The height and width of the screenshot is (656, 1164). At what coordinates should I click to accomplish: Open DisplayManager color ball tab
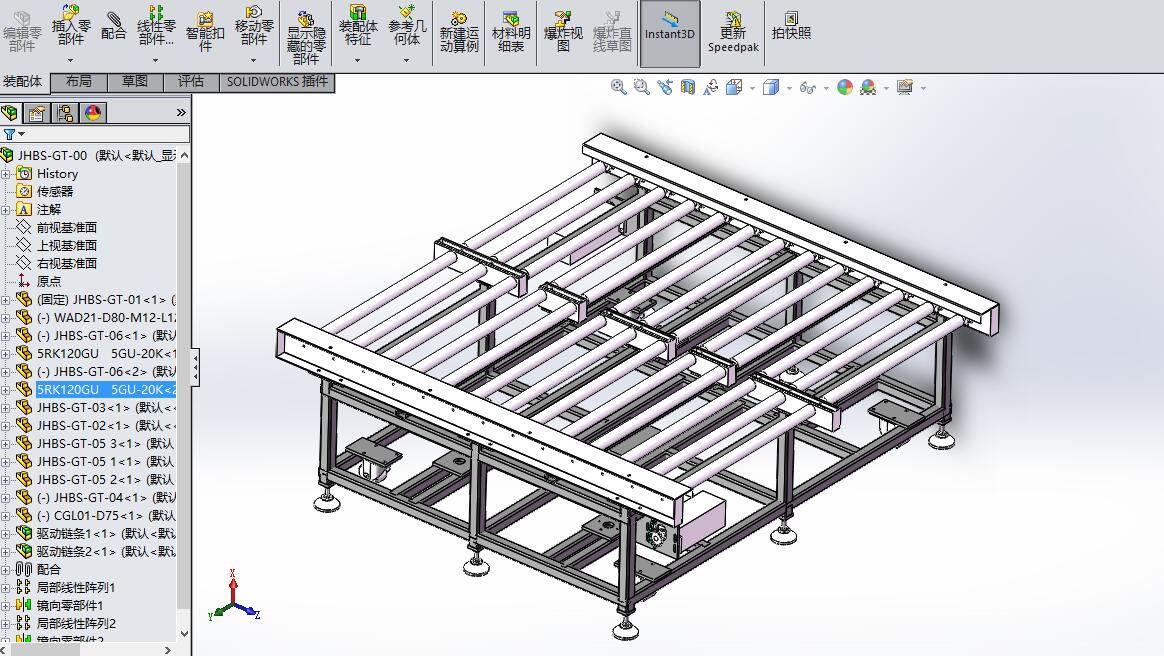[93, 113]
